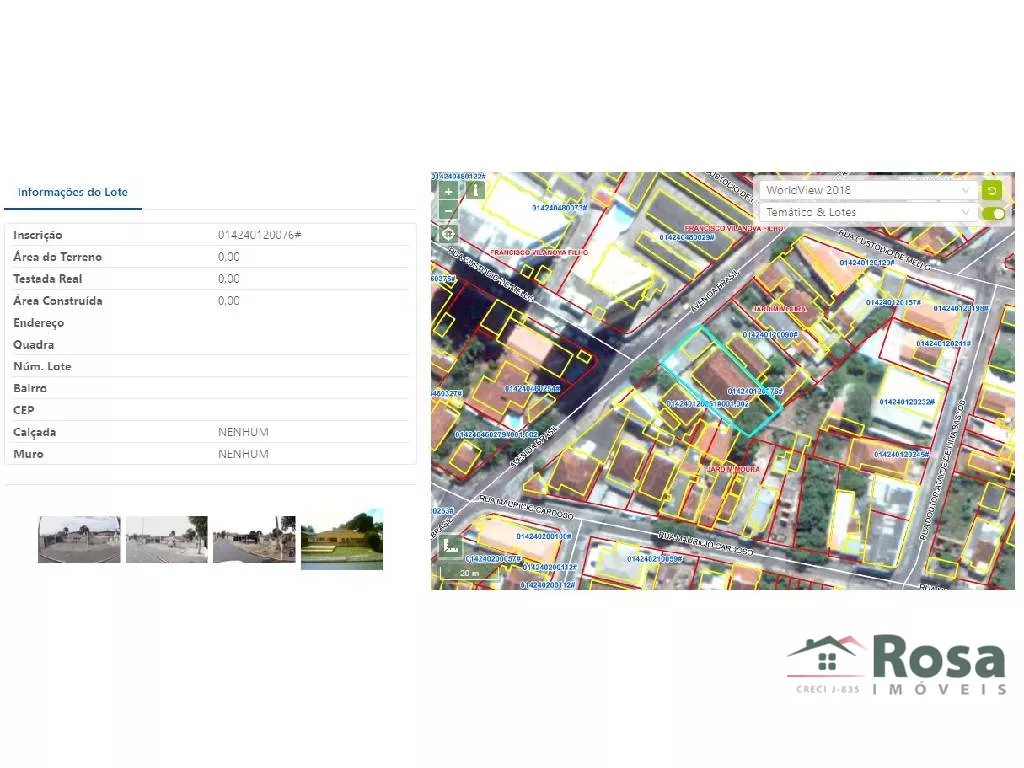Open the WorldView 2018 imagery dropdown
Viewport: 1024px width, 768px height.
click(867, 190)
